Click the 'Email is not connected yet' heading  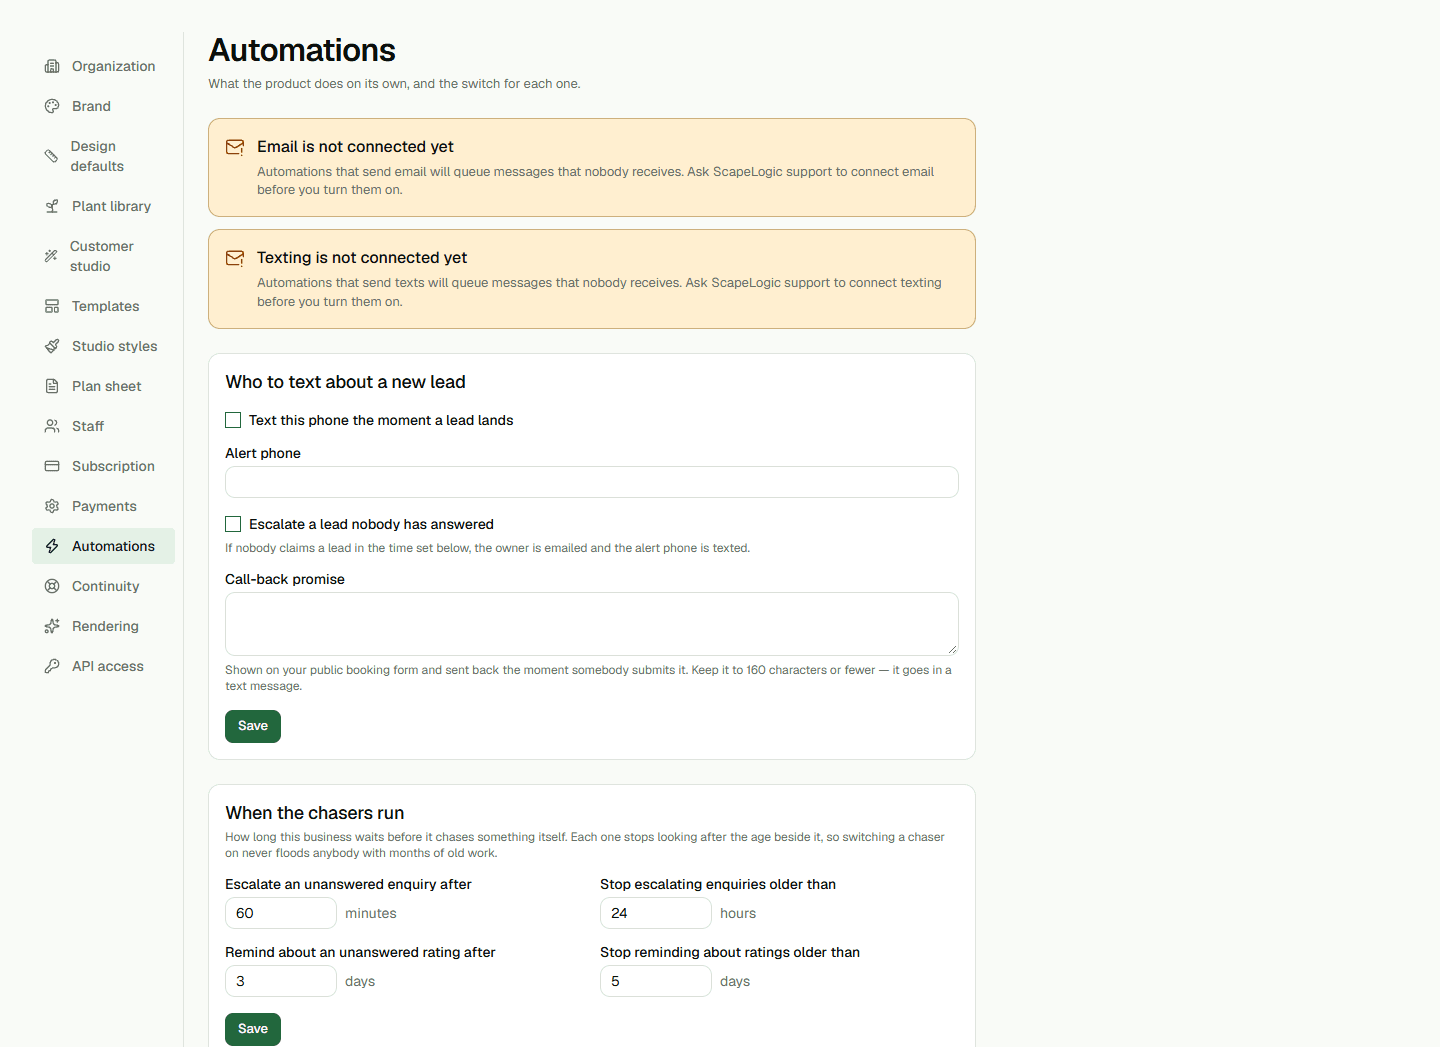pos(355,147)
